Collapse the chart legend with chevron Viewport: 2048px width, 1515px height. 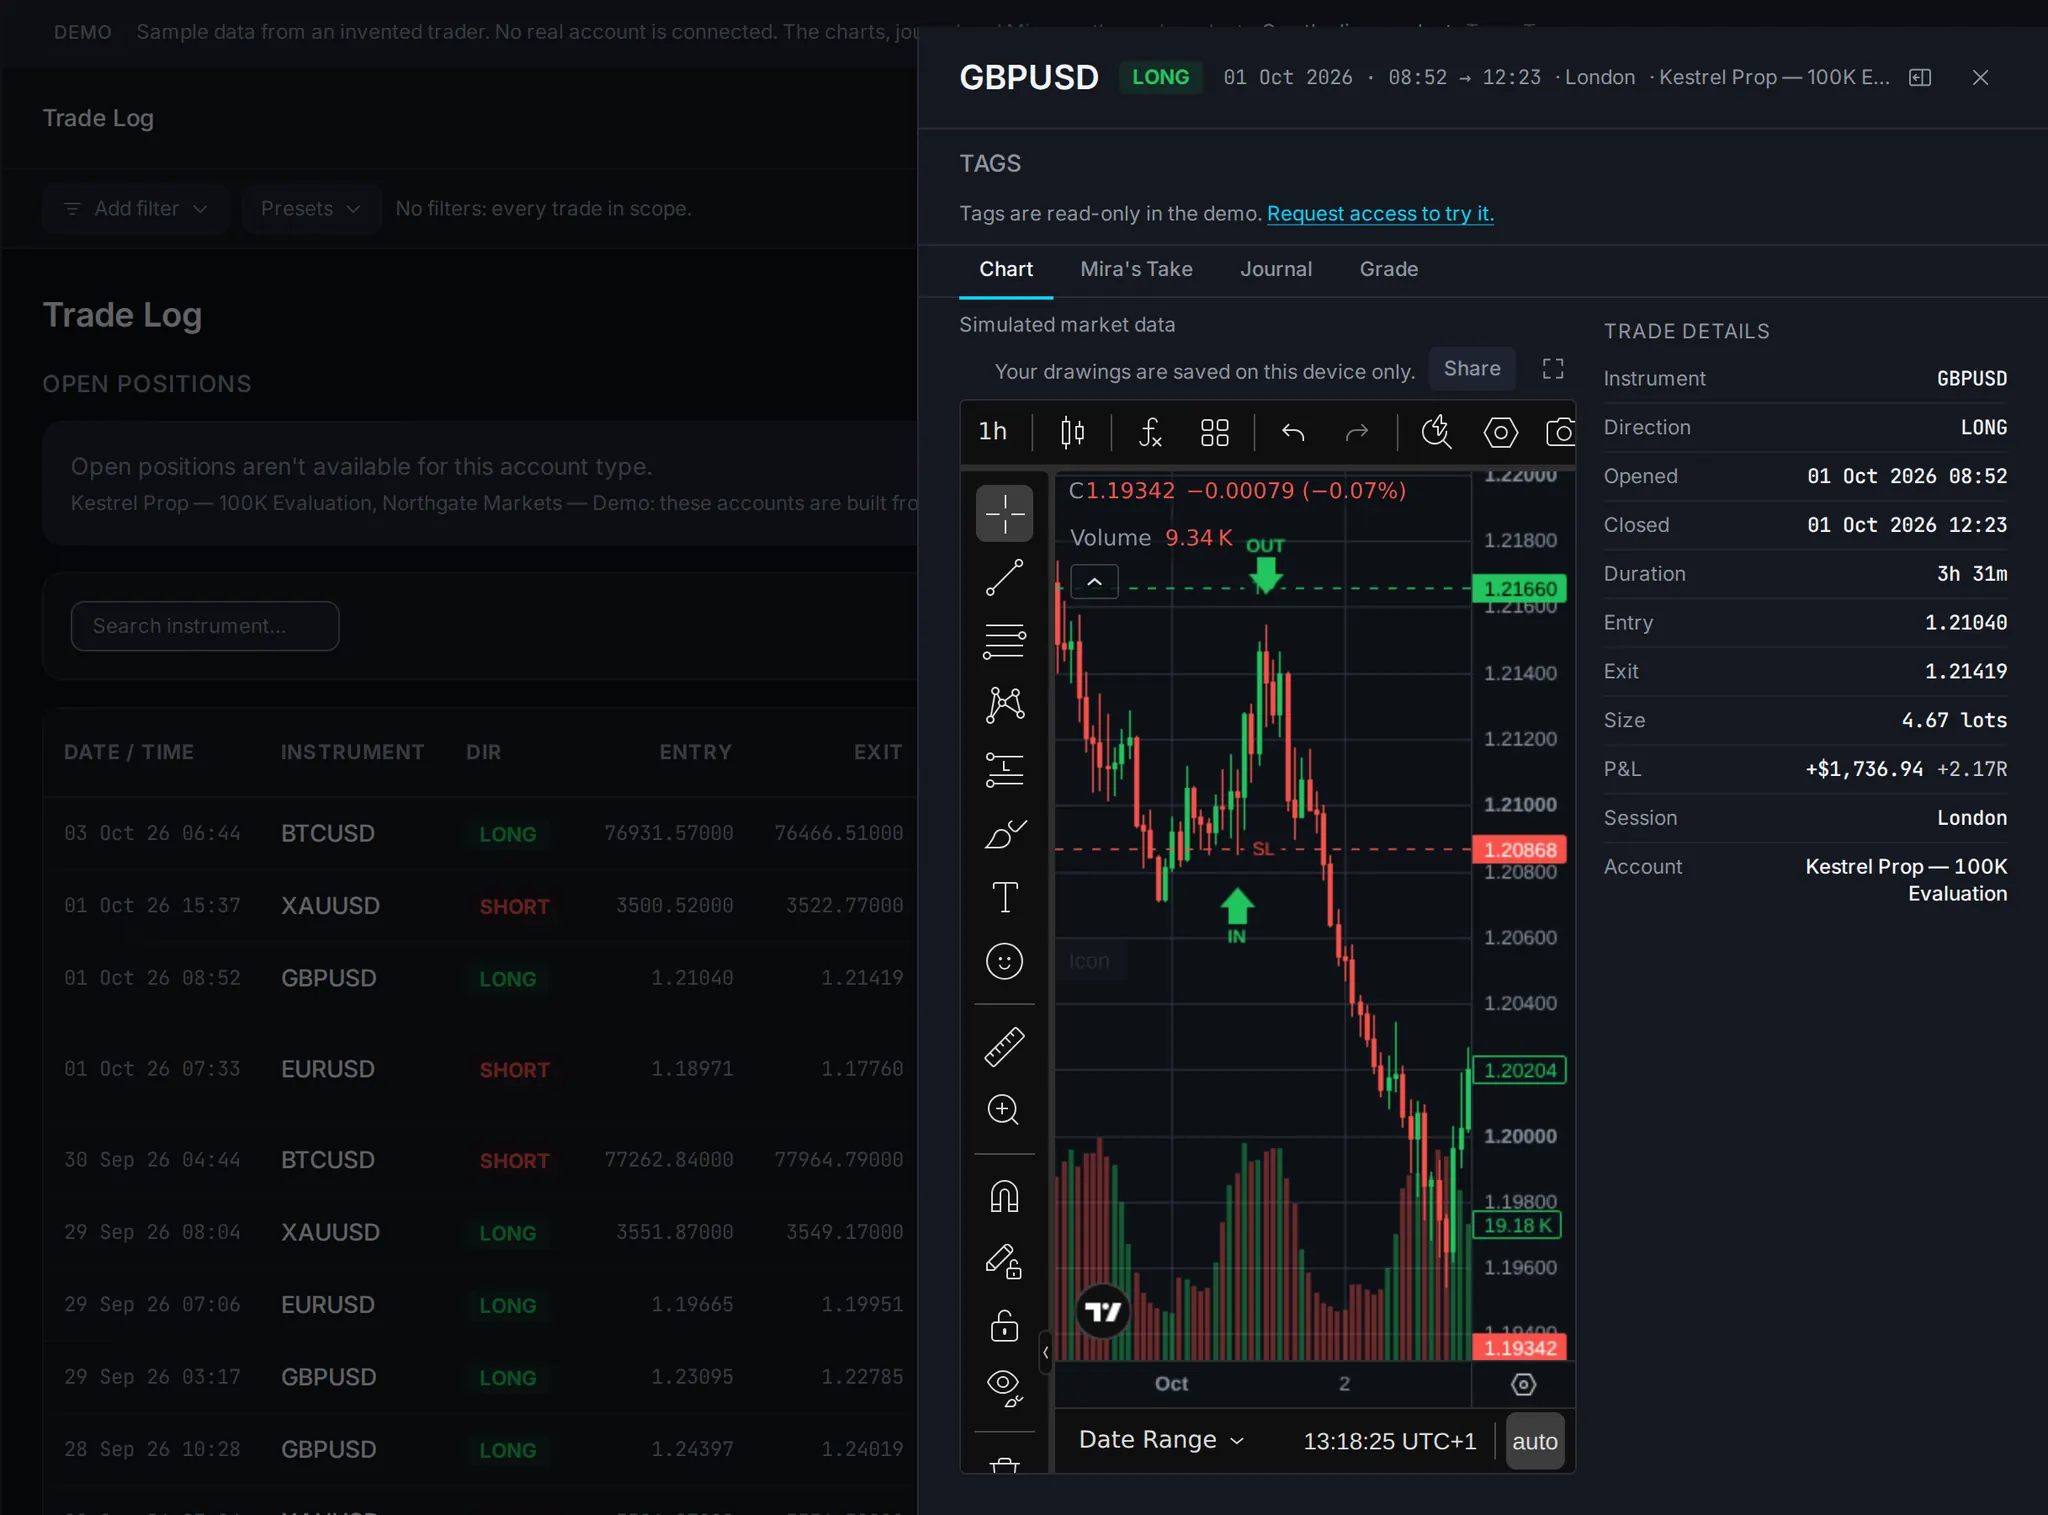(x=1095, y=581)
